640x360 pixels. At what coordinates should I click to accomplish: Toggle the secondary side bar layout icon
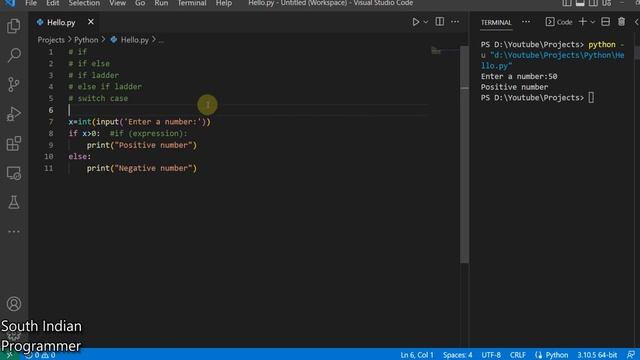click(593, 3)
